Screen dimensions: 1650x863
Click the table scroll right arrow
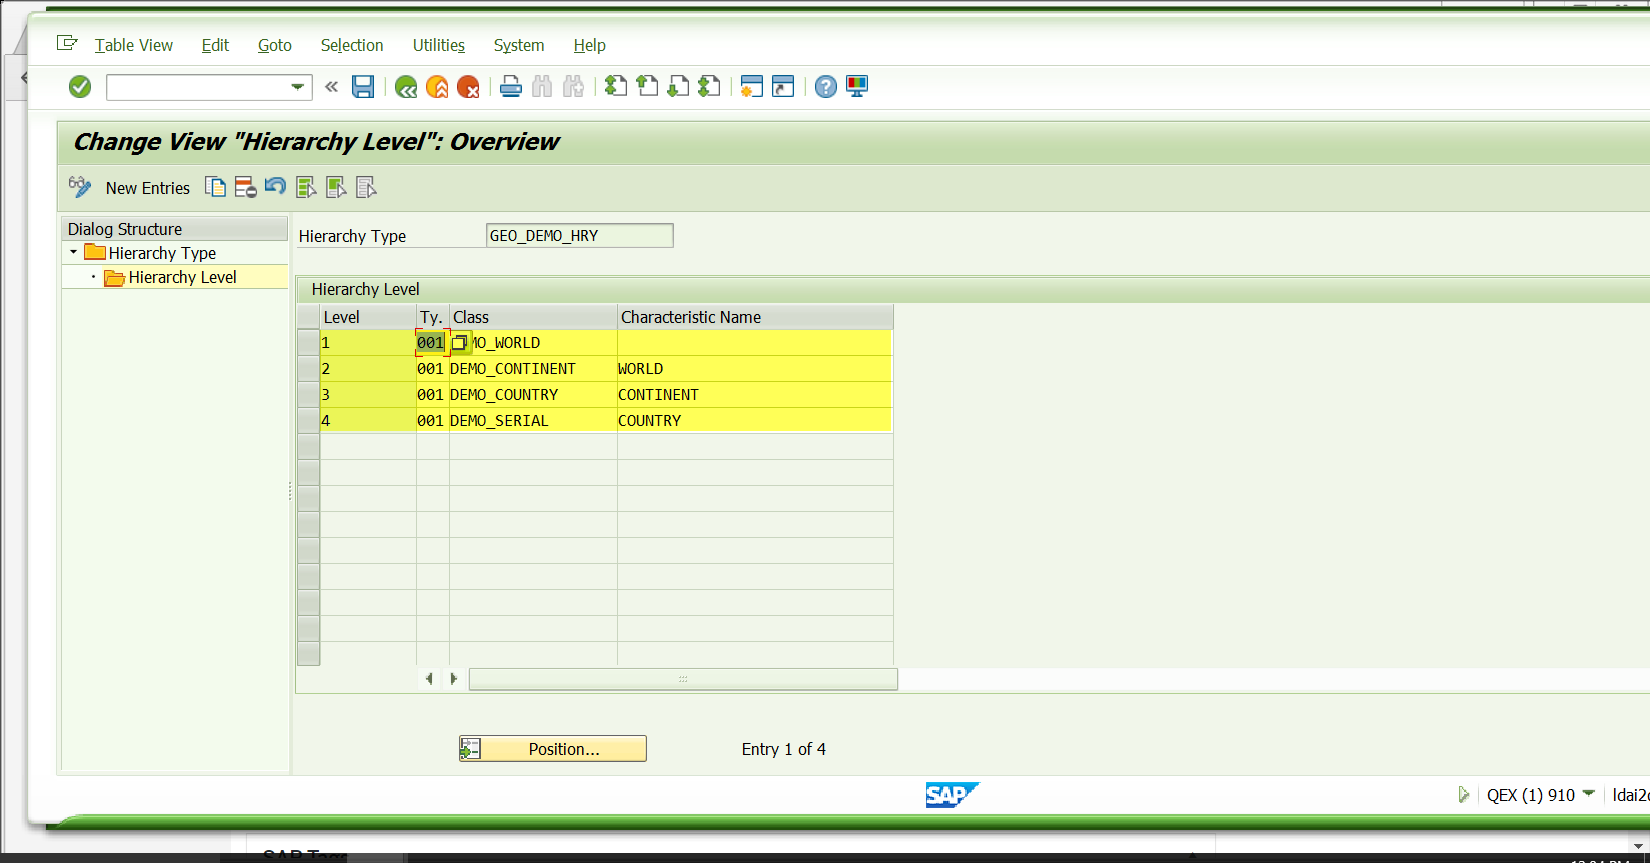pos(453,679)
